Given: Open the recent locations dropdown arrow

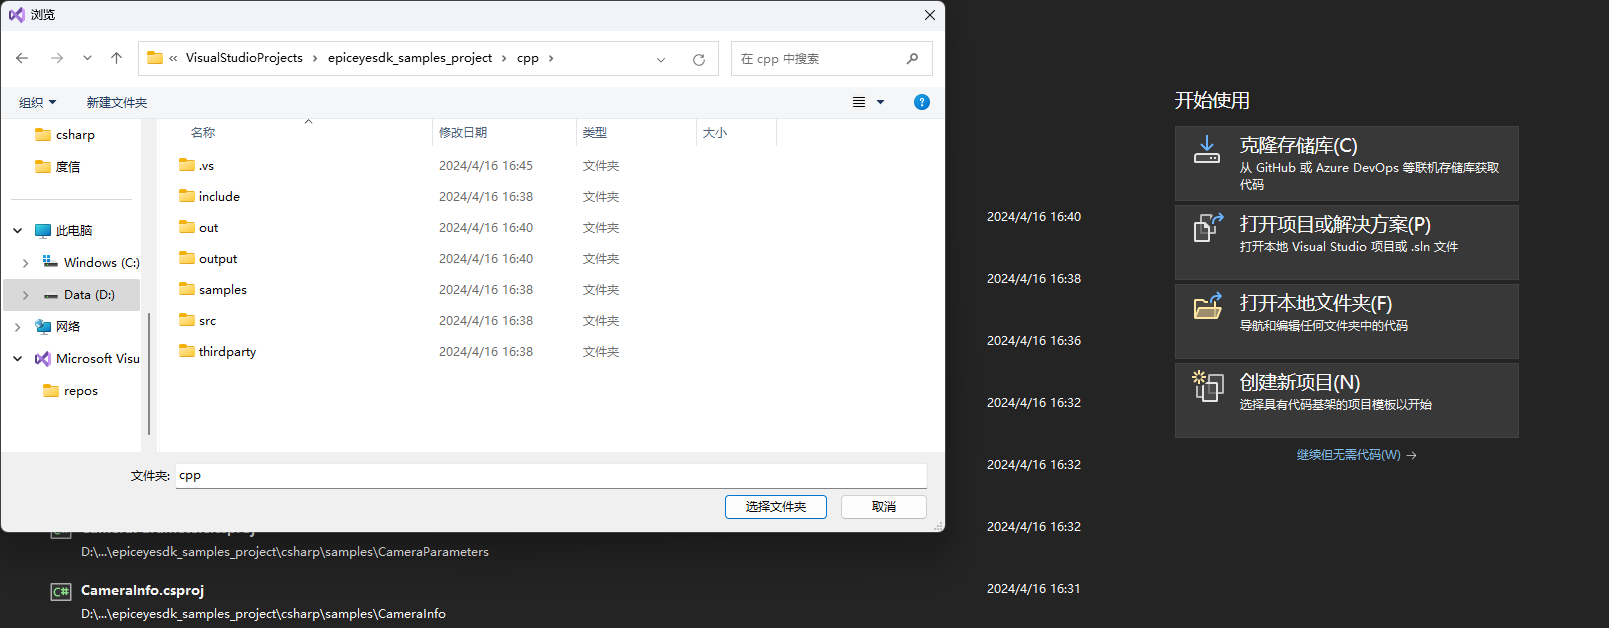Looking at the screenshot, I should [x=87, y=58].
